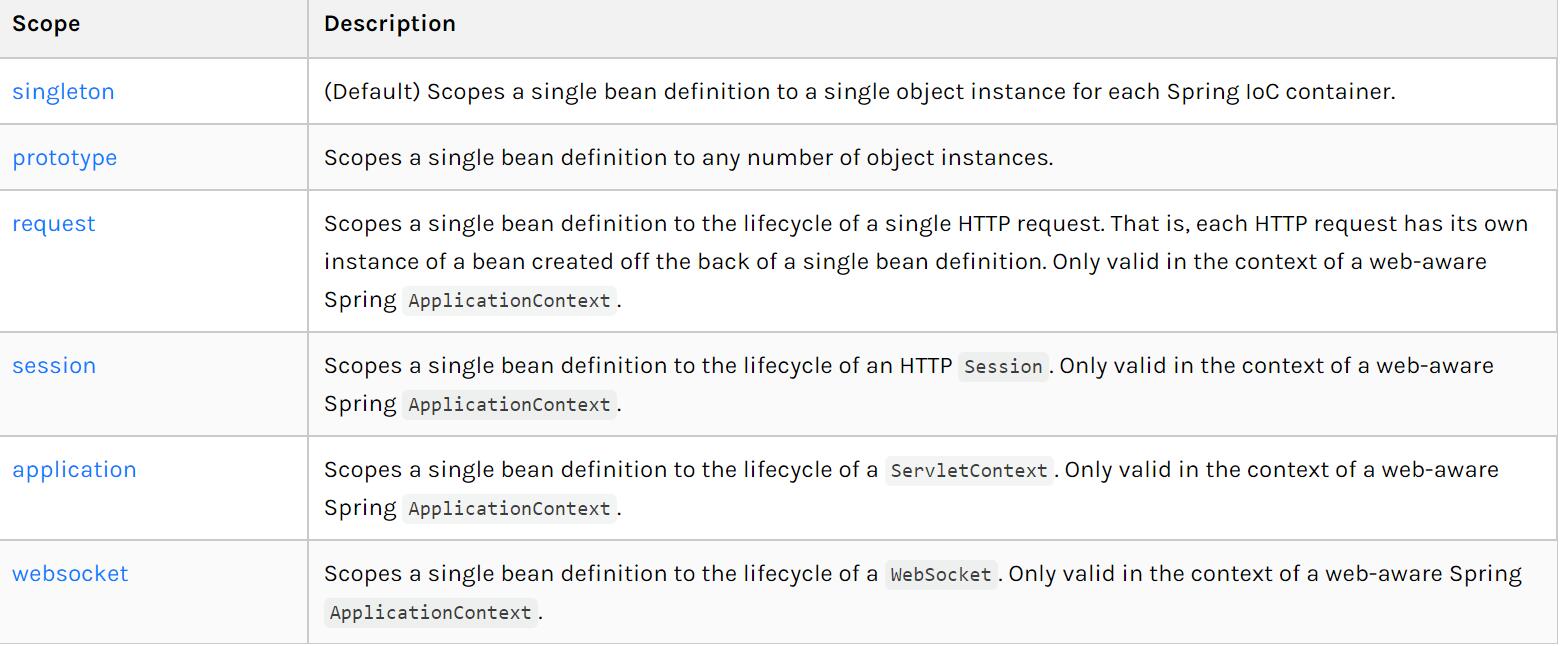Follow the websocket scope link

click(x=70, y=574)
